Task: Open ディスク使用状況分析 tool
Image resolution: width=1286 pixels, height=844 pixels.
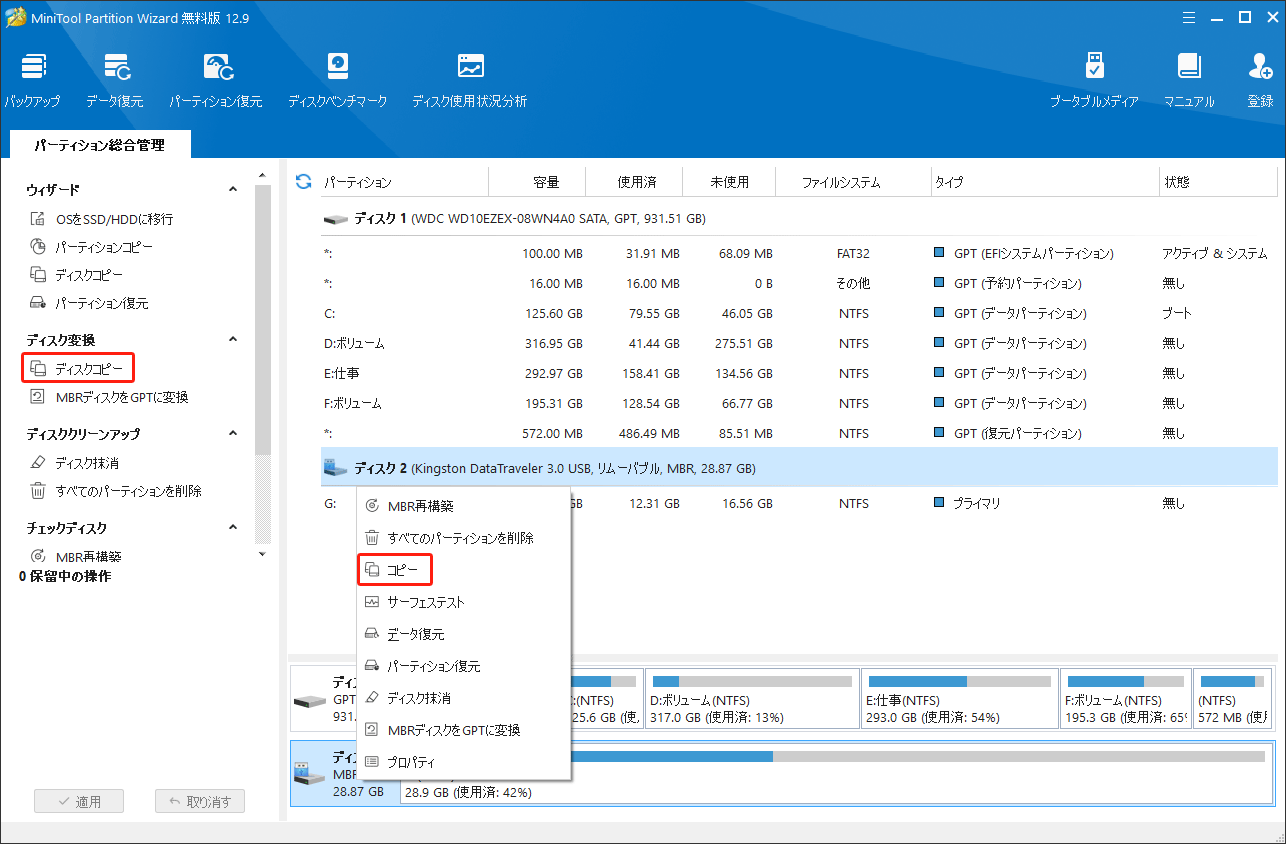Action: pyautogui.click(x=469, y=81)
